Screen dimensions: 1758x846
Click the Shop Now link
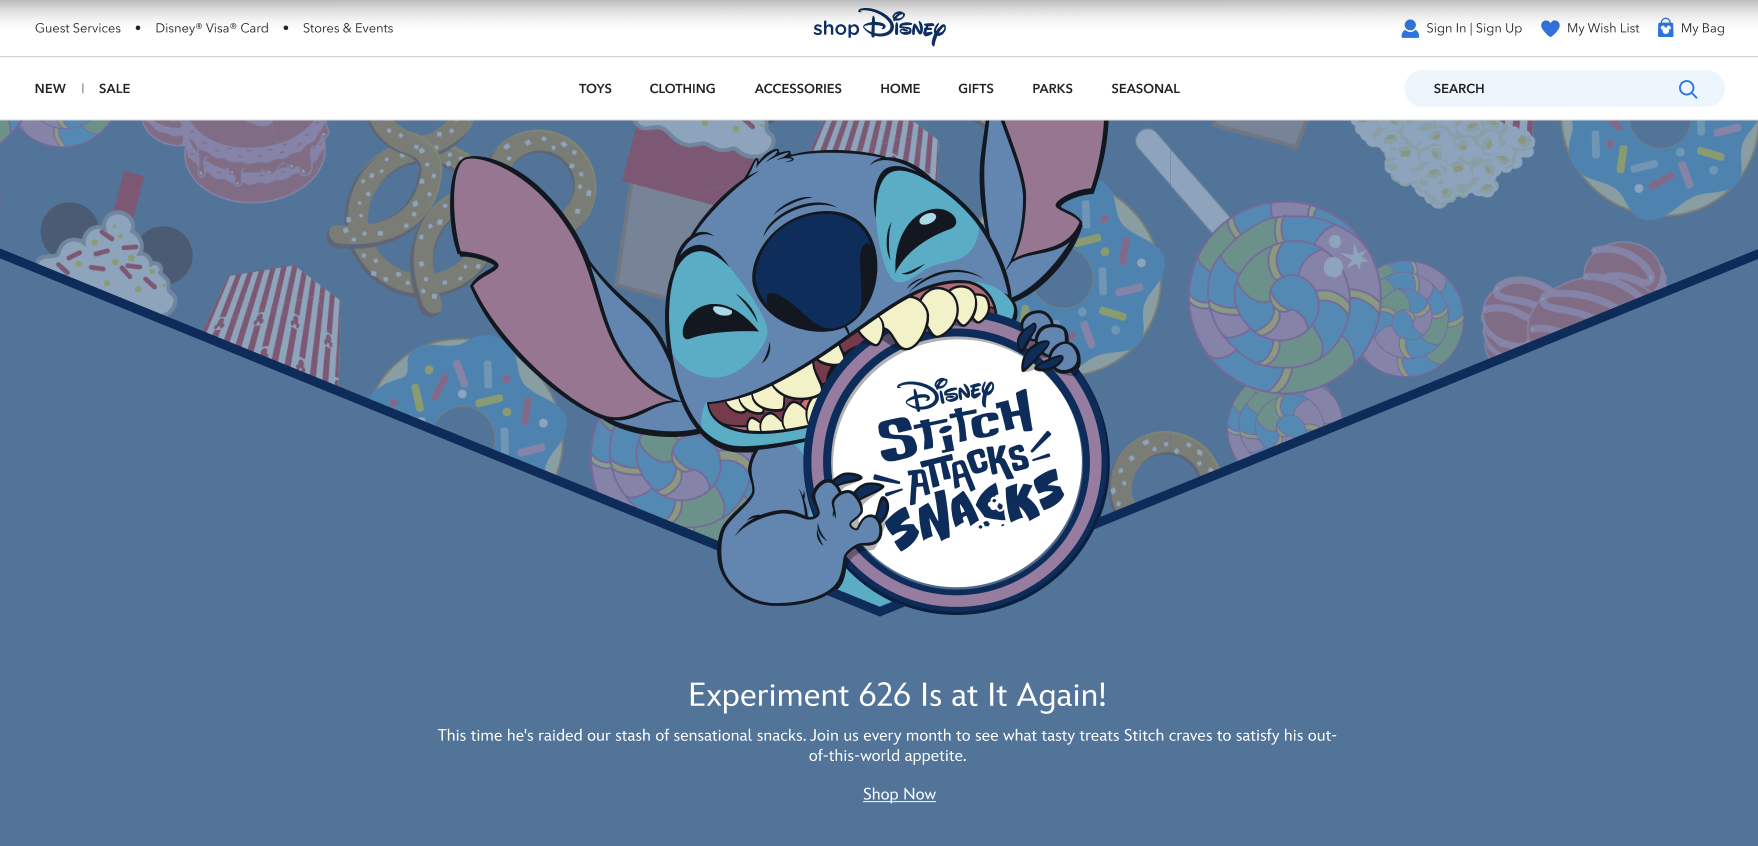click(x=899, y=794)
